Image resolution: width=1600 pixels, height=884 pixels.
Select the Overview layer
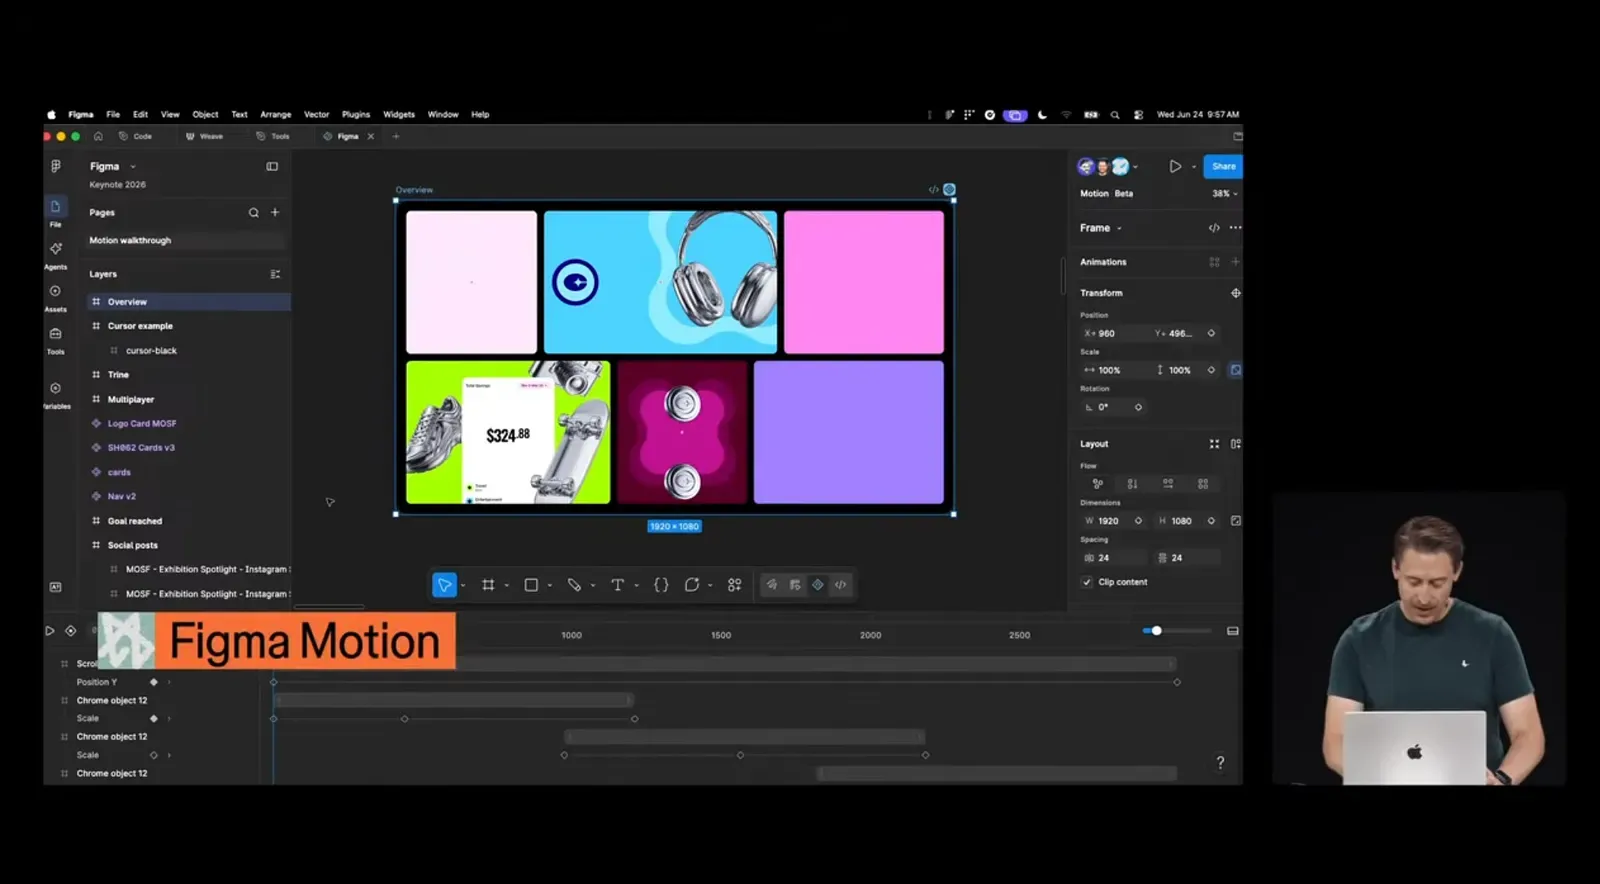(x=189, y=302)
